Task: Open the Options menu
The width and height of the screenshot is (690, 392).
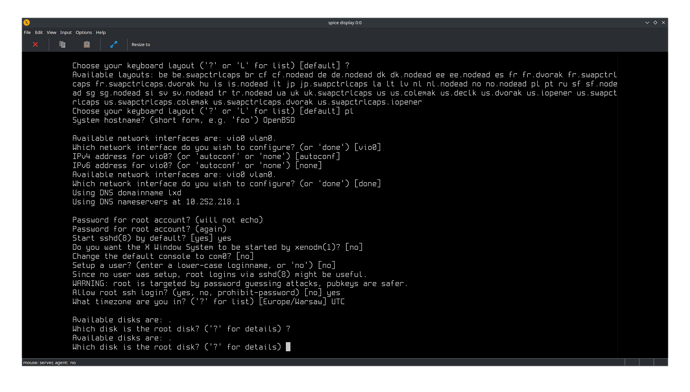Action: [x=84, y=33]
